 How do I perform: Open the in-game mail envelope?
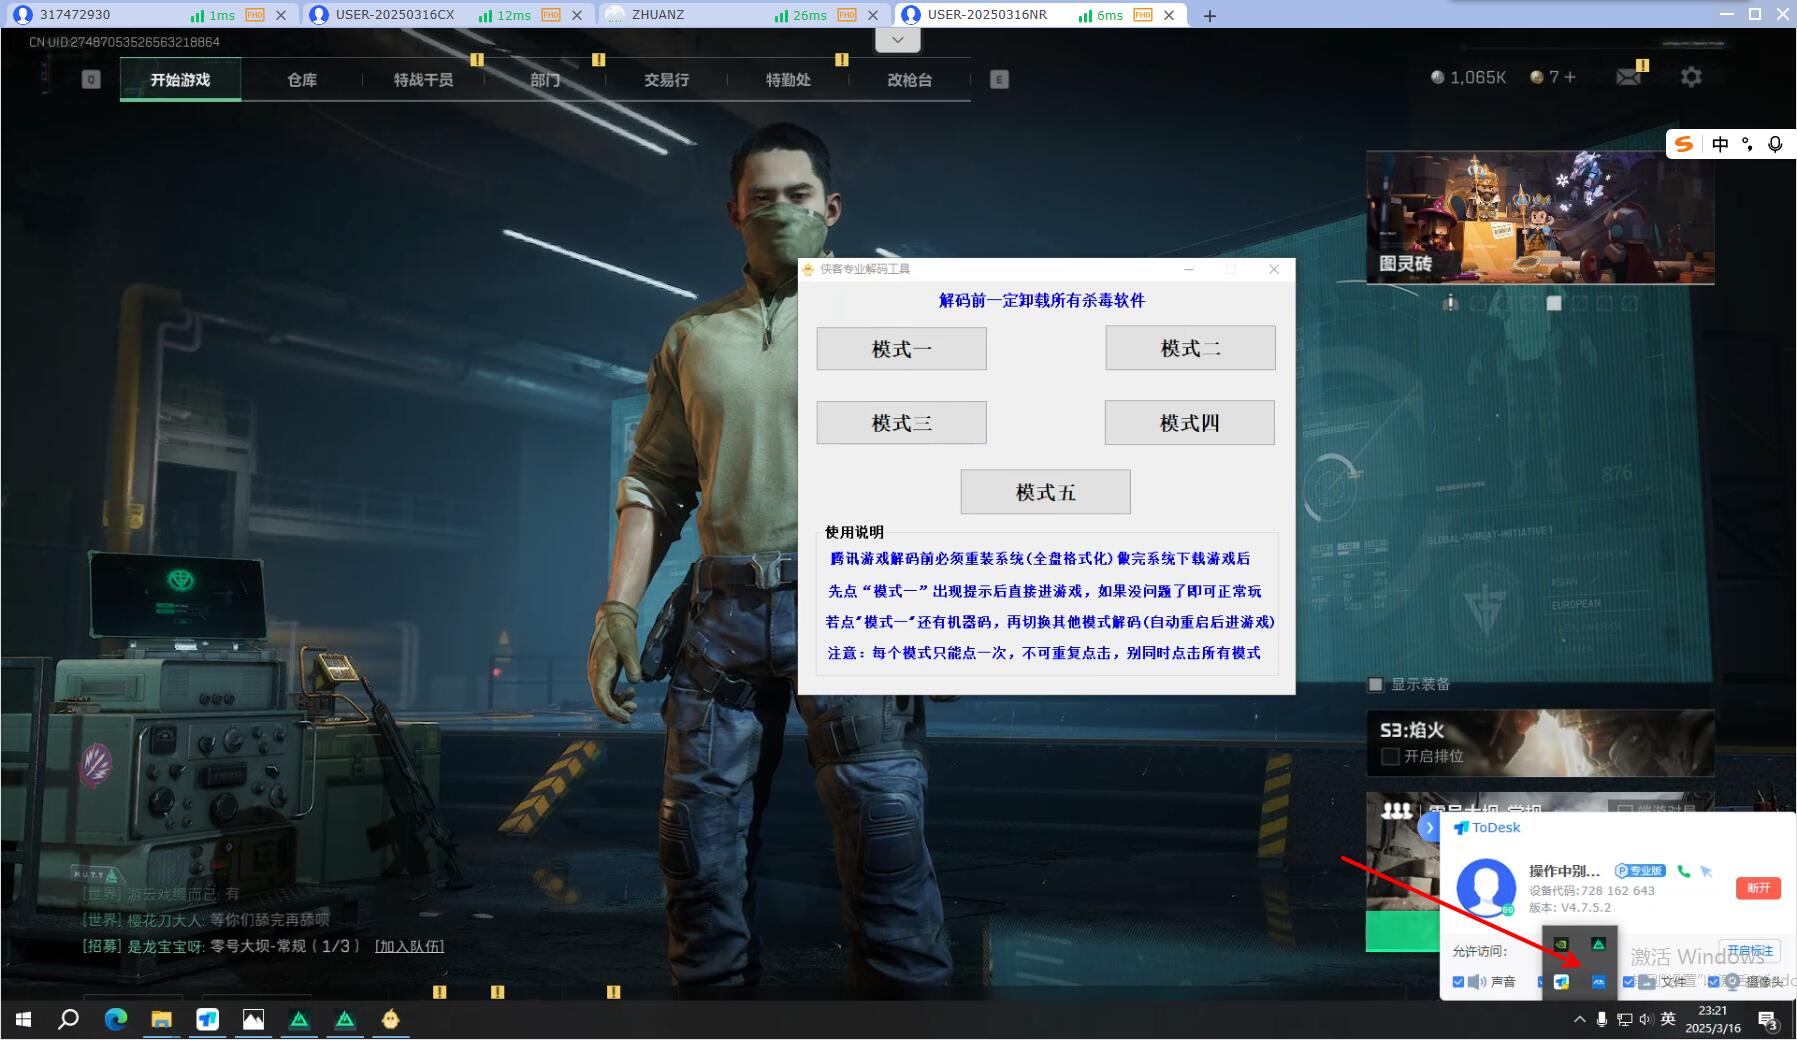(x=1628, y=77)
